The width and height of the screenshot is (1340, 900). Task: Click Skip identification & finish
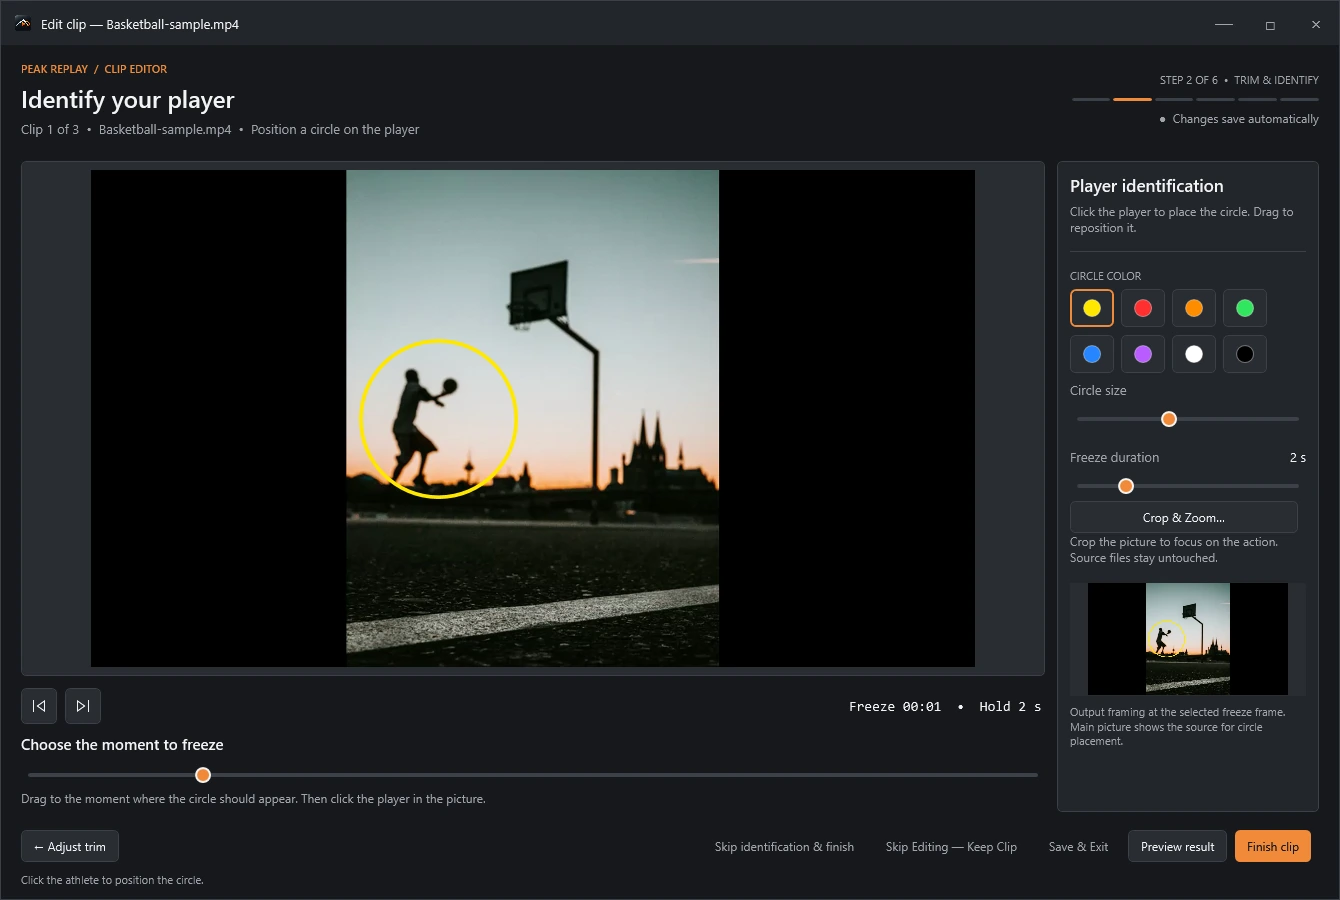[784, 847]
